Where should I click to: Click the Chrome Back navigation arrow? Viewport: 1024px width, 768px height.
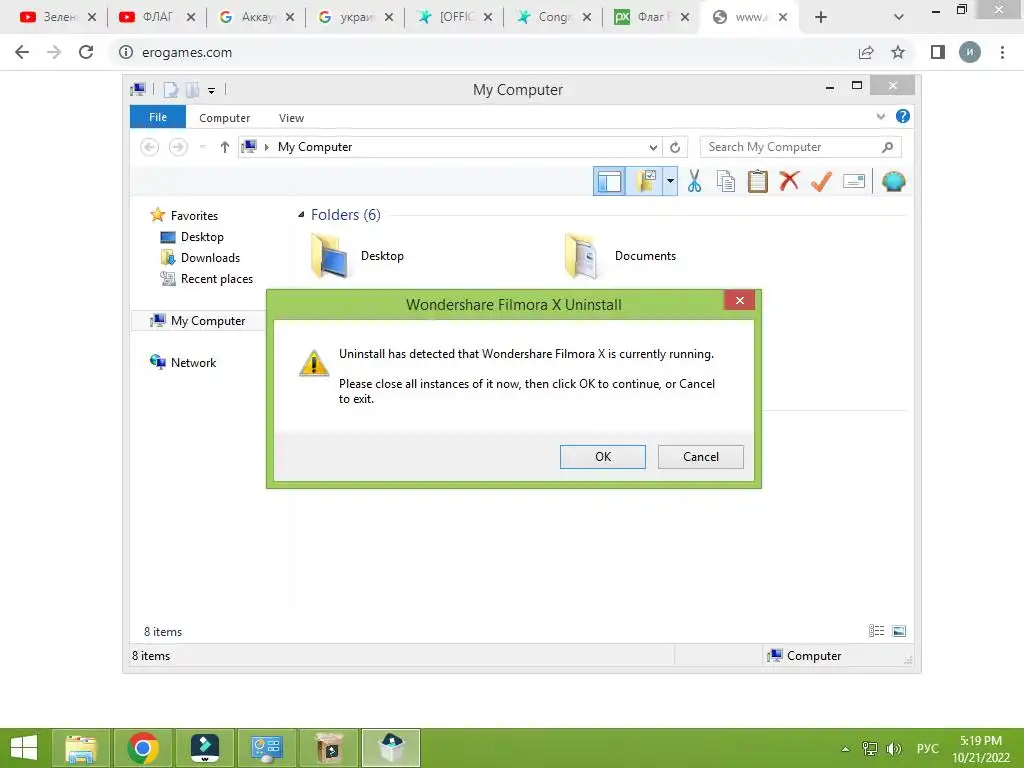(22, 52)
